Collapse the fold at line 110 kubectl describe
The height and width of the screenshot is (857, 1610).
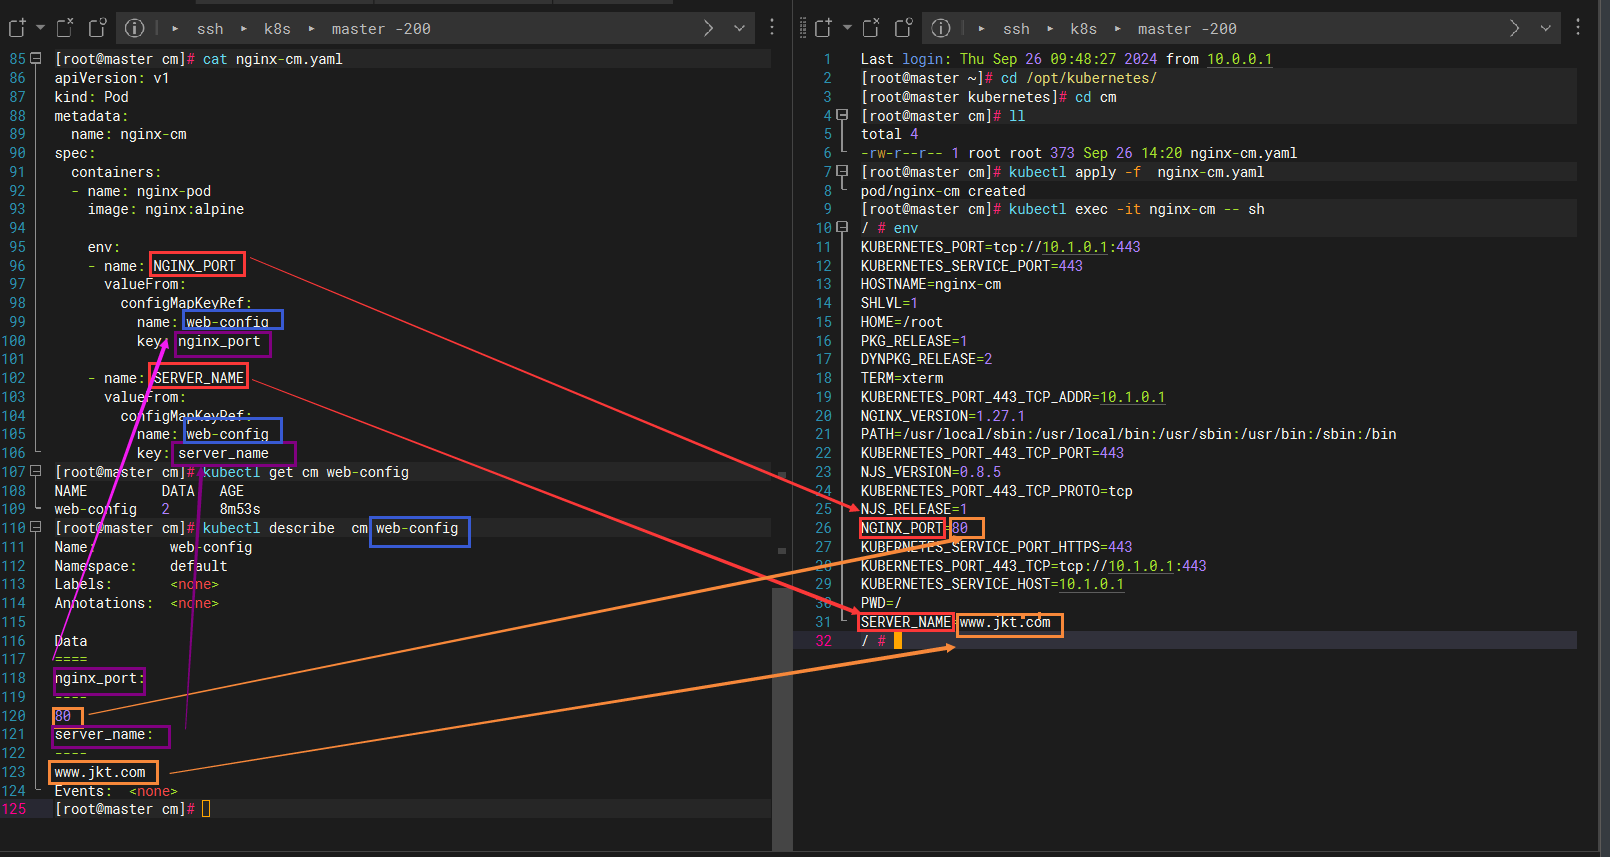[x=36, y=528]
